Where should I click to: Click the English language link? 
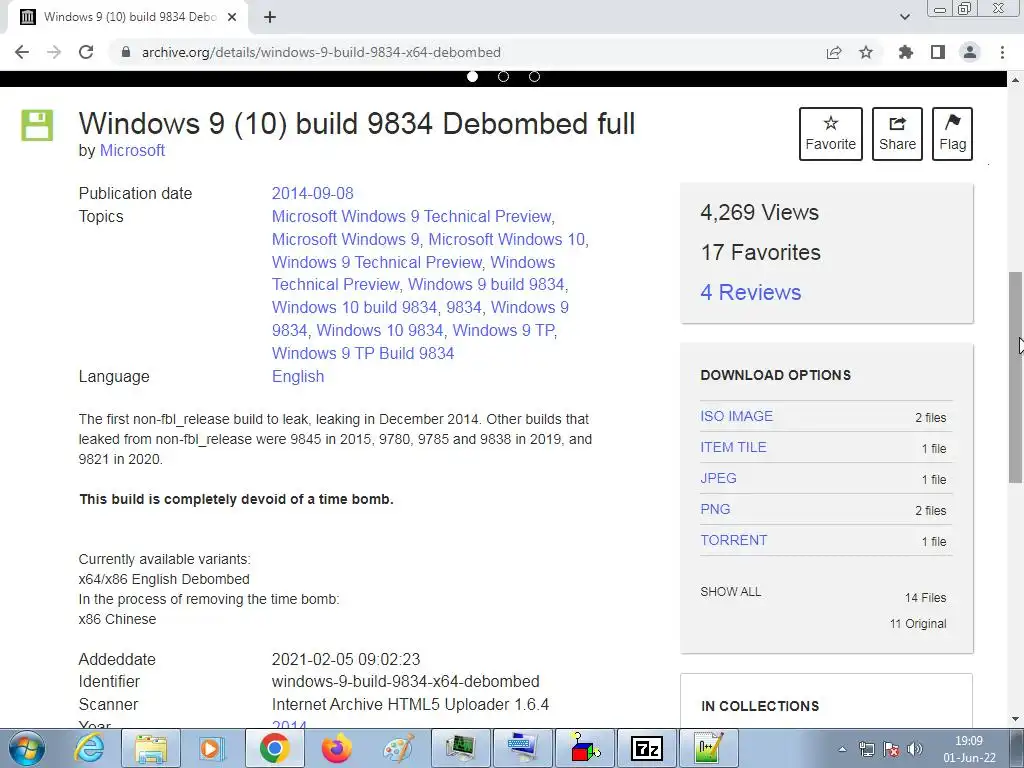[x=298, y=377]
